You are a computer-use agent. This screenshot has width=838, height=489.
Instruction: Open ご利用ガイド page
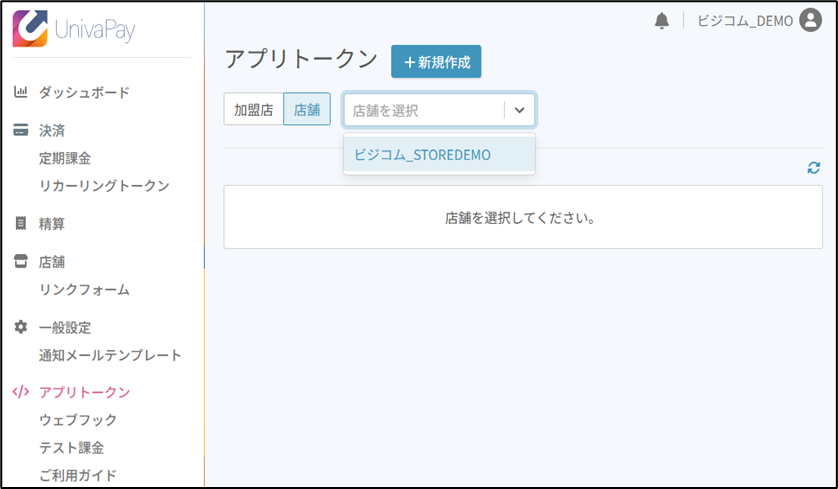click(x=78, y=475)
